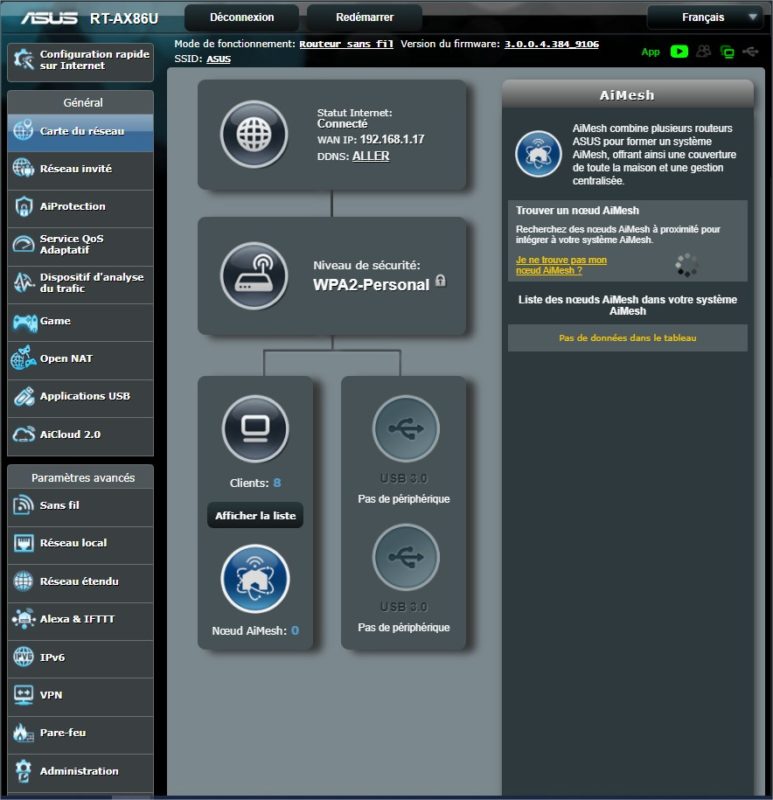Viewport: 773px width, 800px height.
Task: Click the Pare-feu flame icon
Action: (22, 733)
